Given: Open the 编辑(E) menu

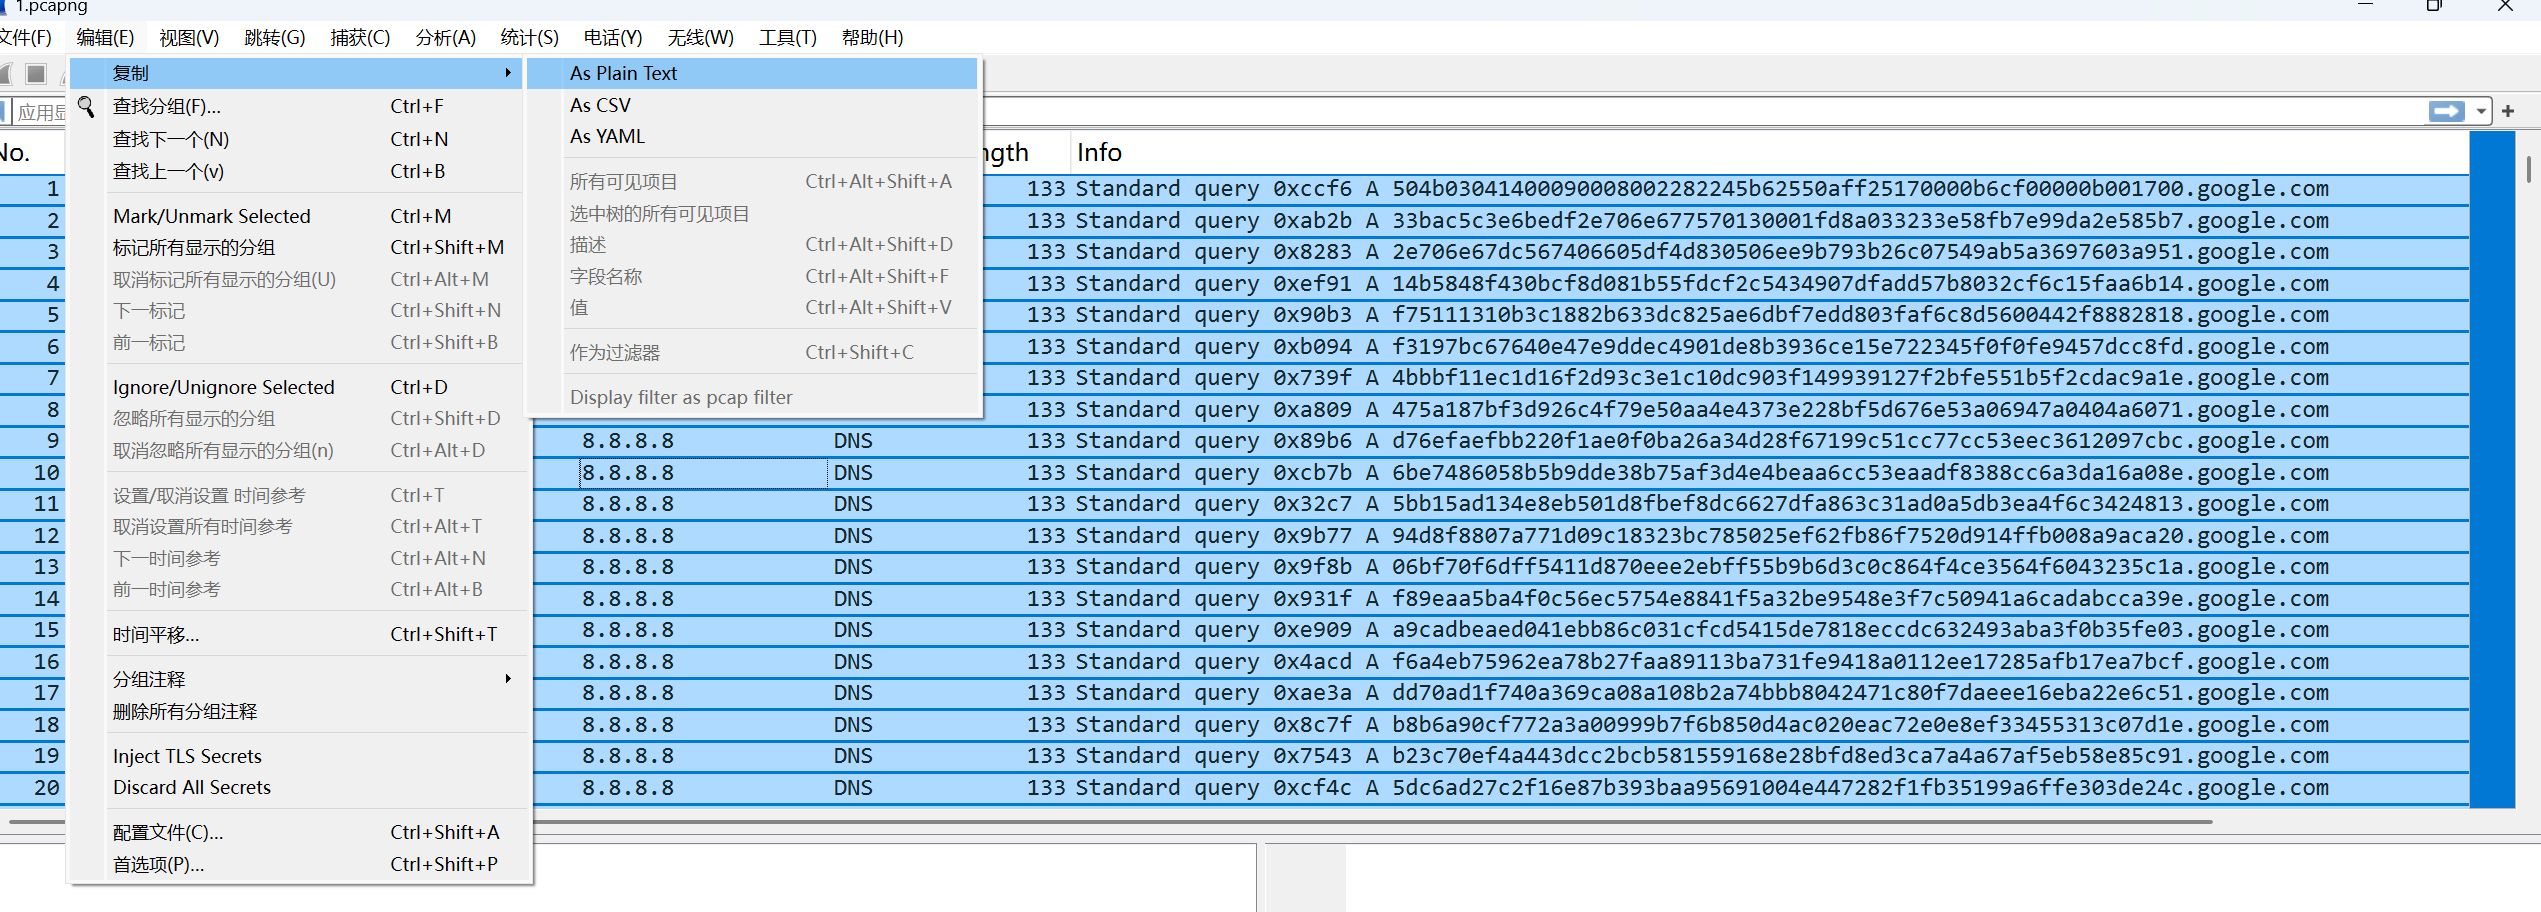Looking at the screenshot, I should tap(105, 38).
